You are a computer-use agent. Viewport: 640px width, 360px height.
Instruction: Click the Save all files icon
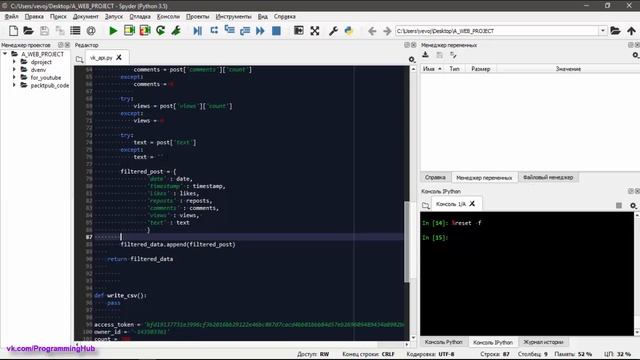(x=60, y=31)
